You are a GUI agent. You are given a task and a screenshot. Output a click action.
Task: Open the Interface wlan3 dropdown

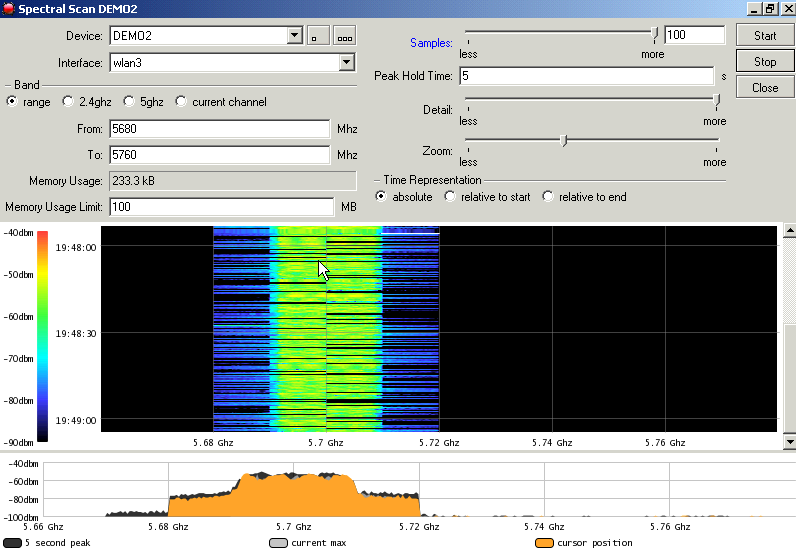(x=346, y=63)
